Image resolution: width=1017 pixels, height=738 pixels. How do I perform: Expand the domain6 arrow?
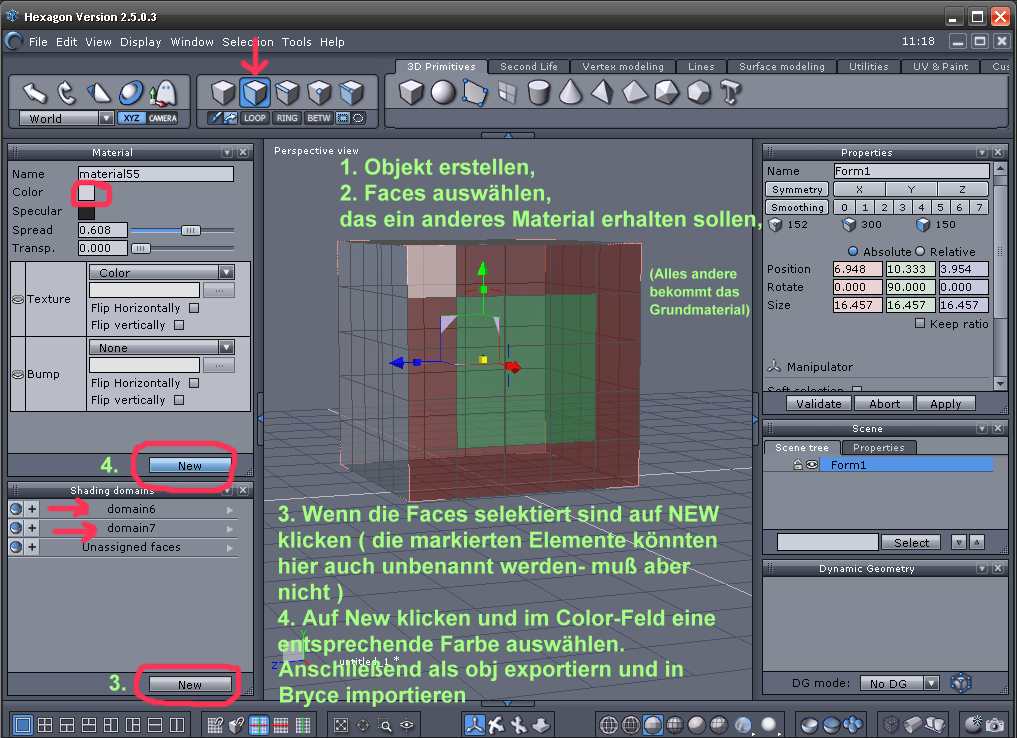tap(230, 510)
